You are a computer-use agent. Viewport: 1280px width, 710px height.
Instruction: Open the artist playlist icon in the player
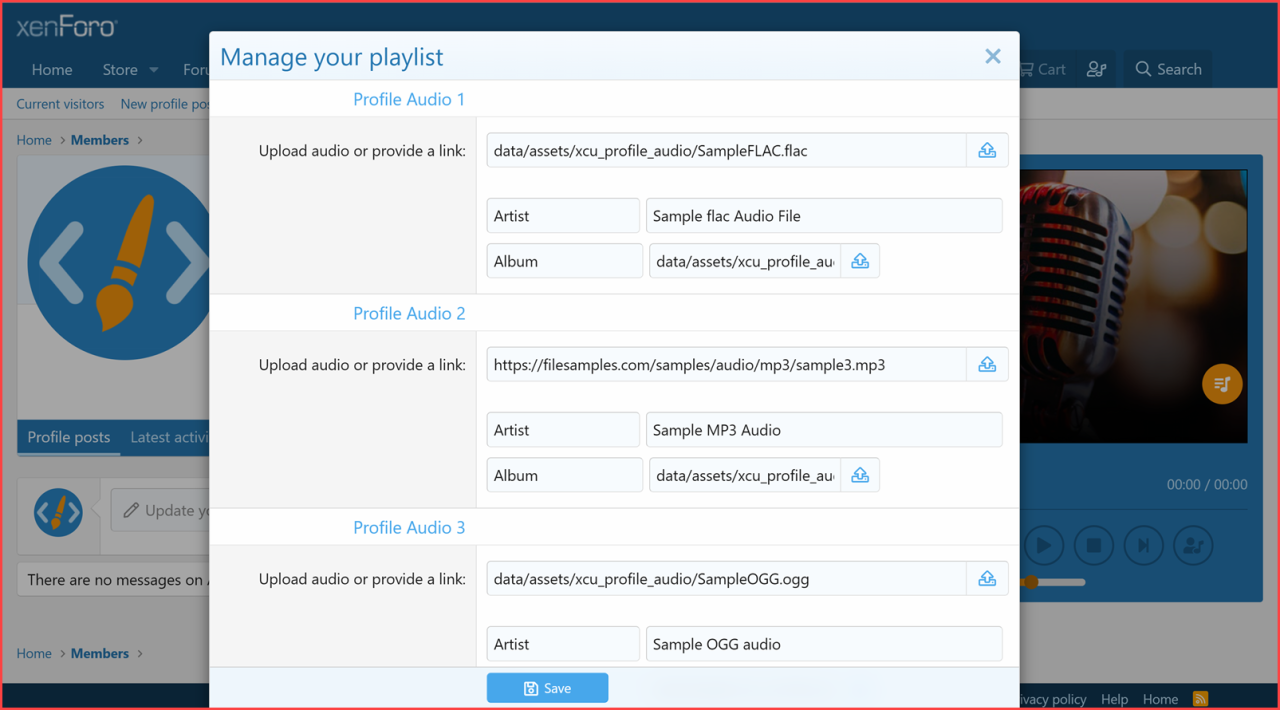click(1193, 545)
